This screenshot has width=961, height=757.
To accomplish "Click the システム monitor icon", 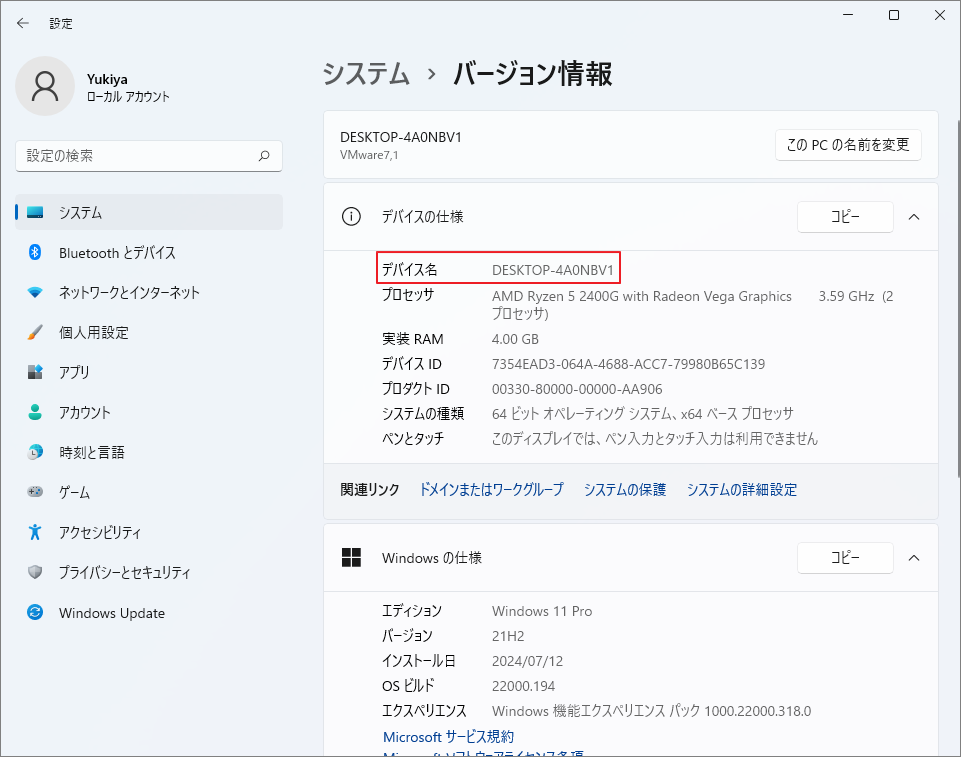I will 36,213.
